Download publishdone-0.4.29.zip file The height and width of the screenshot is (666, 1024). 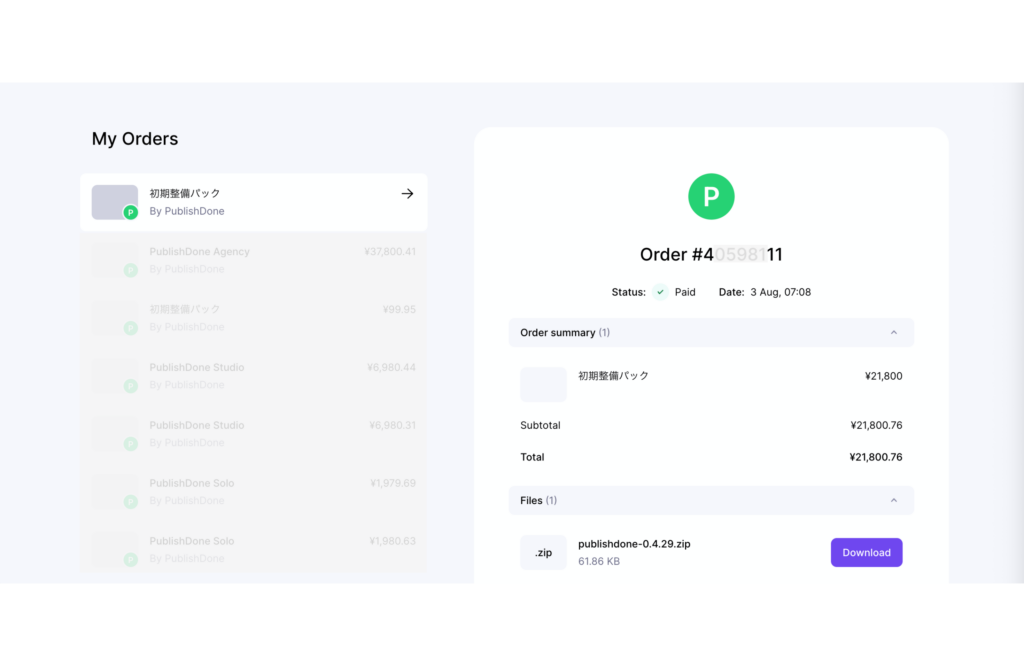pos(866,552)
